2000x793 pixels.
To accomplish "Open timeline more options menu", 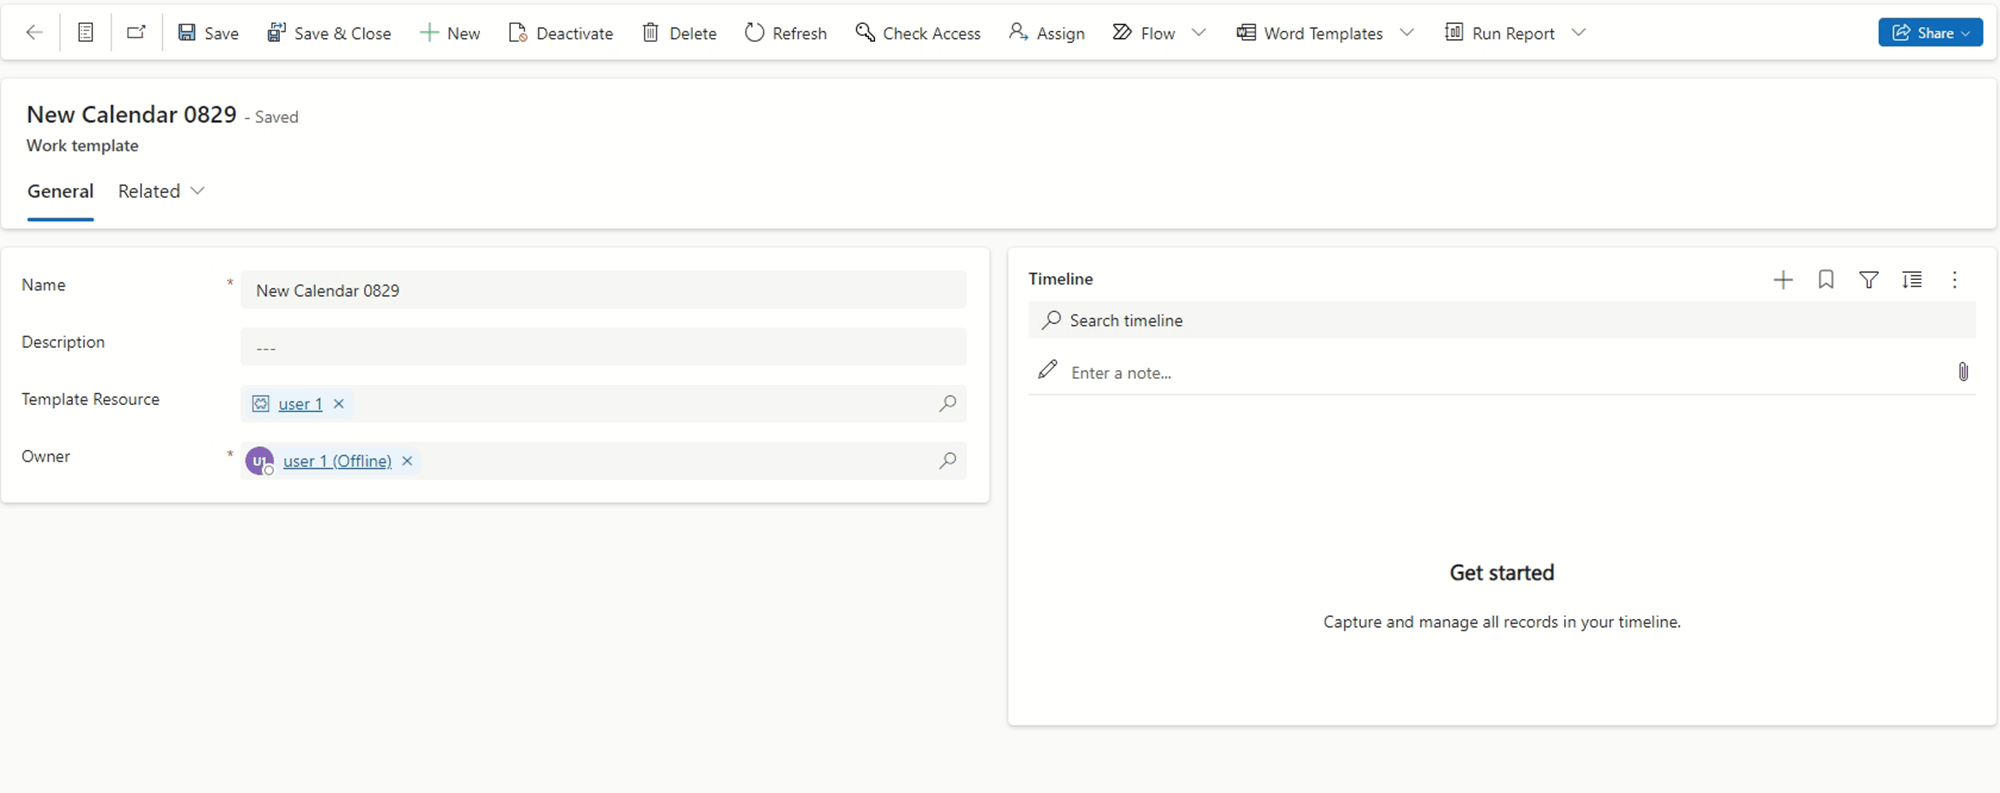I will point(1955,280).
